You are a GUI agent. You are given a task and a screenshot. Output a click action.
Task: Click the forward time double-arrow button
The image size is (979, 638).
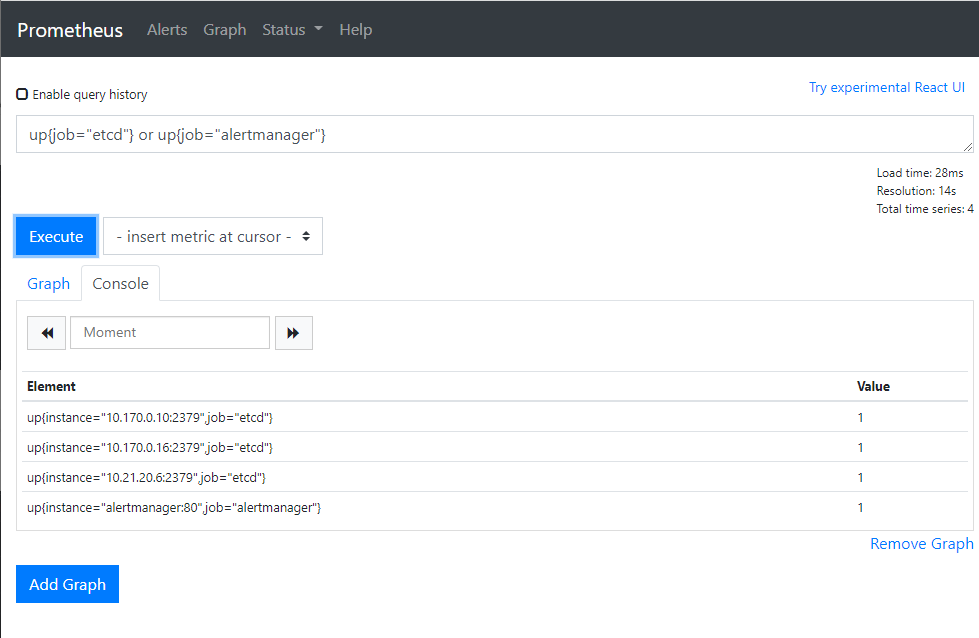pos(293,333)
